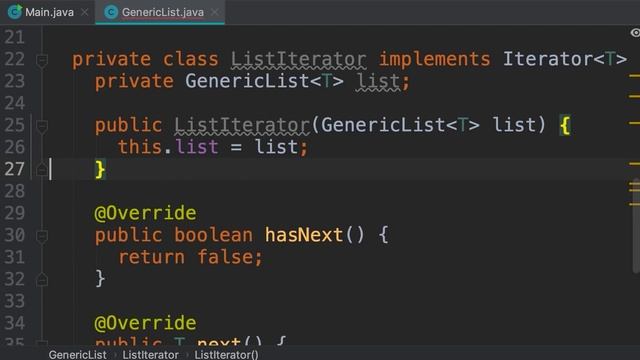
Task: Click the @Override annotation on line 29
Action: point(145,213)
